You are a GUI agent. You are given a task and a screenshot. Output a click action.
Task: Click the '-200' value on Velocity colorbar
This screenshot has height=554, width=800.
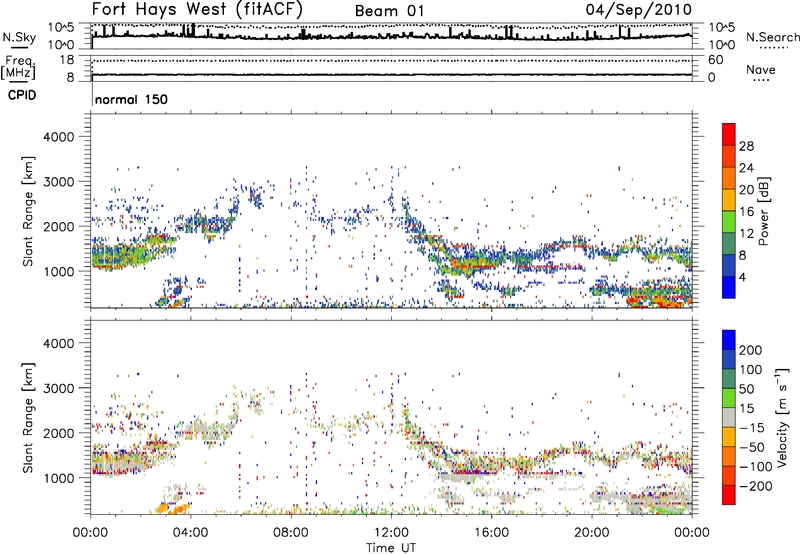(756, 487)
